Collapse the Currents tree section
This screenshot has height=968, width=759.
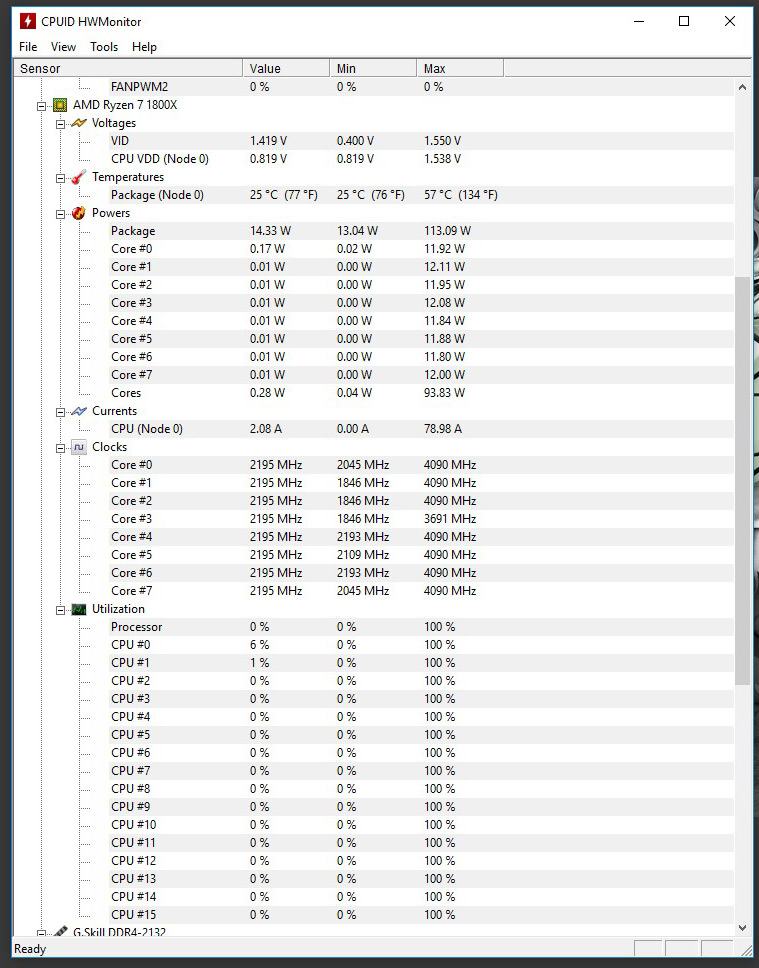61,412
